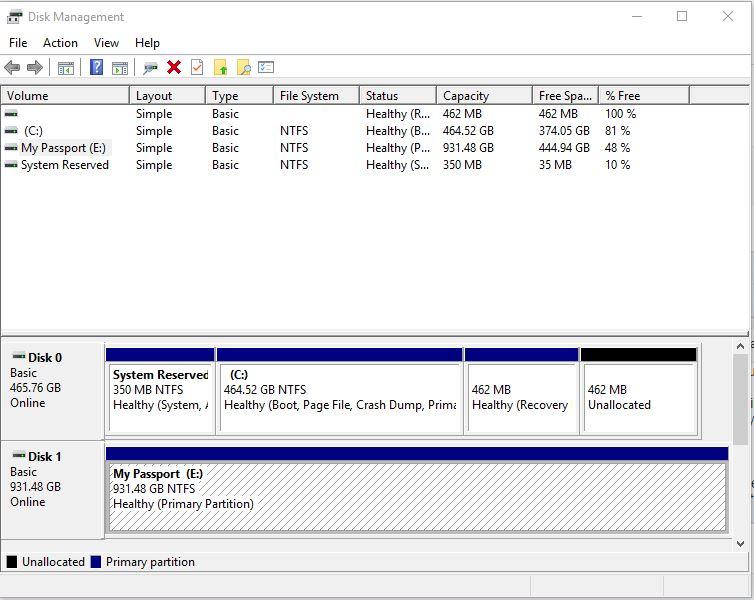Click the disk pane vertical scrollbar thumb

tap(741, 400)
